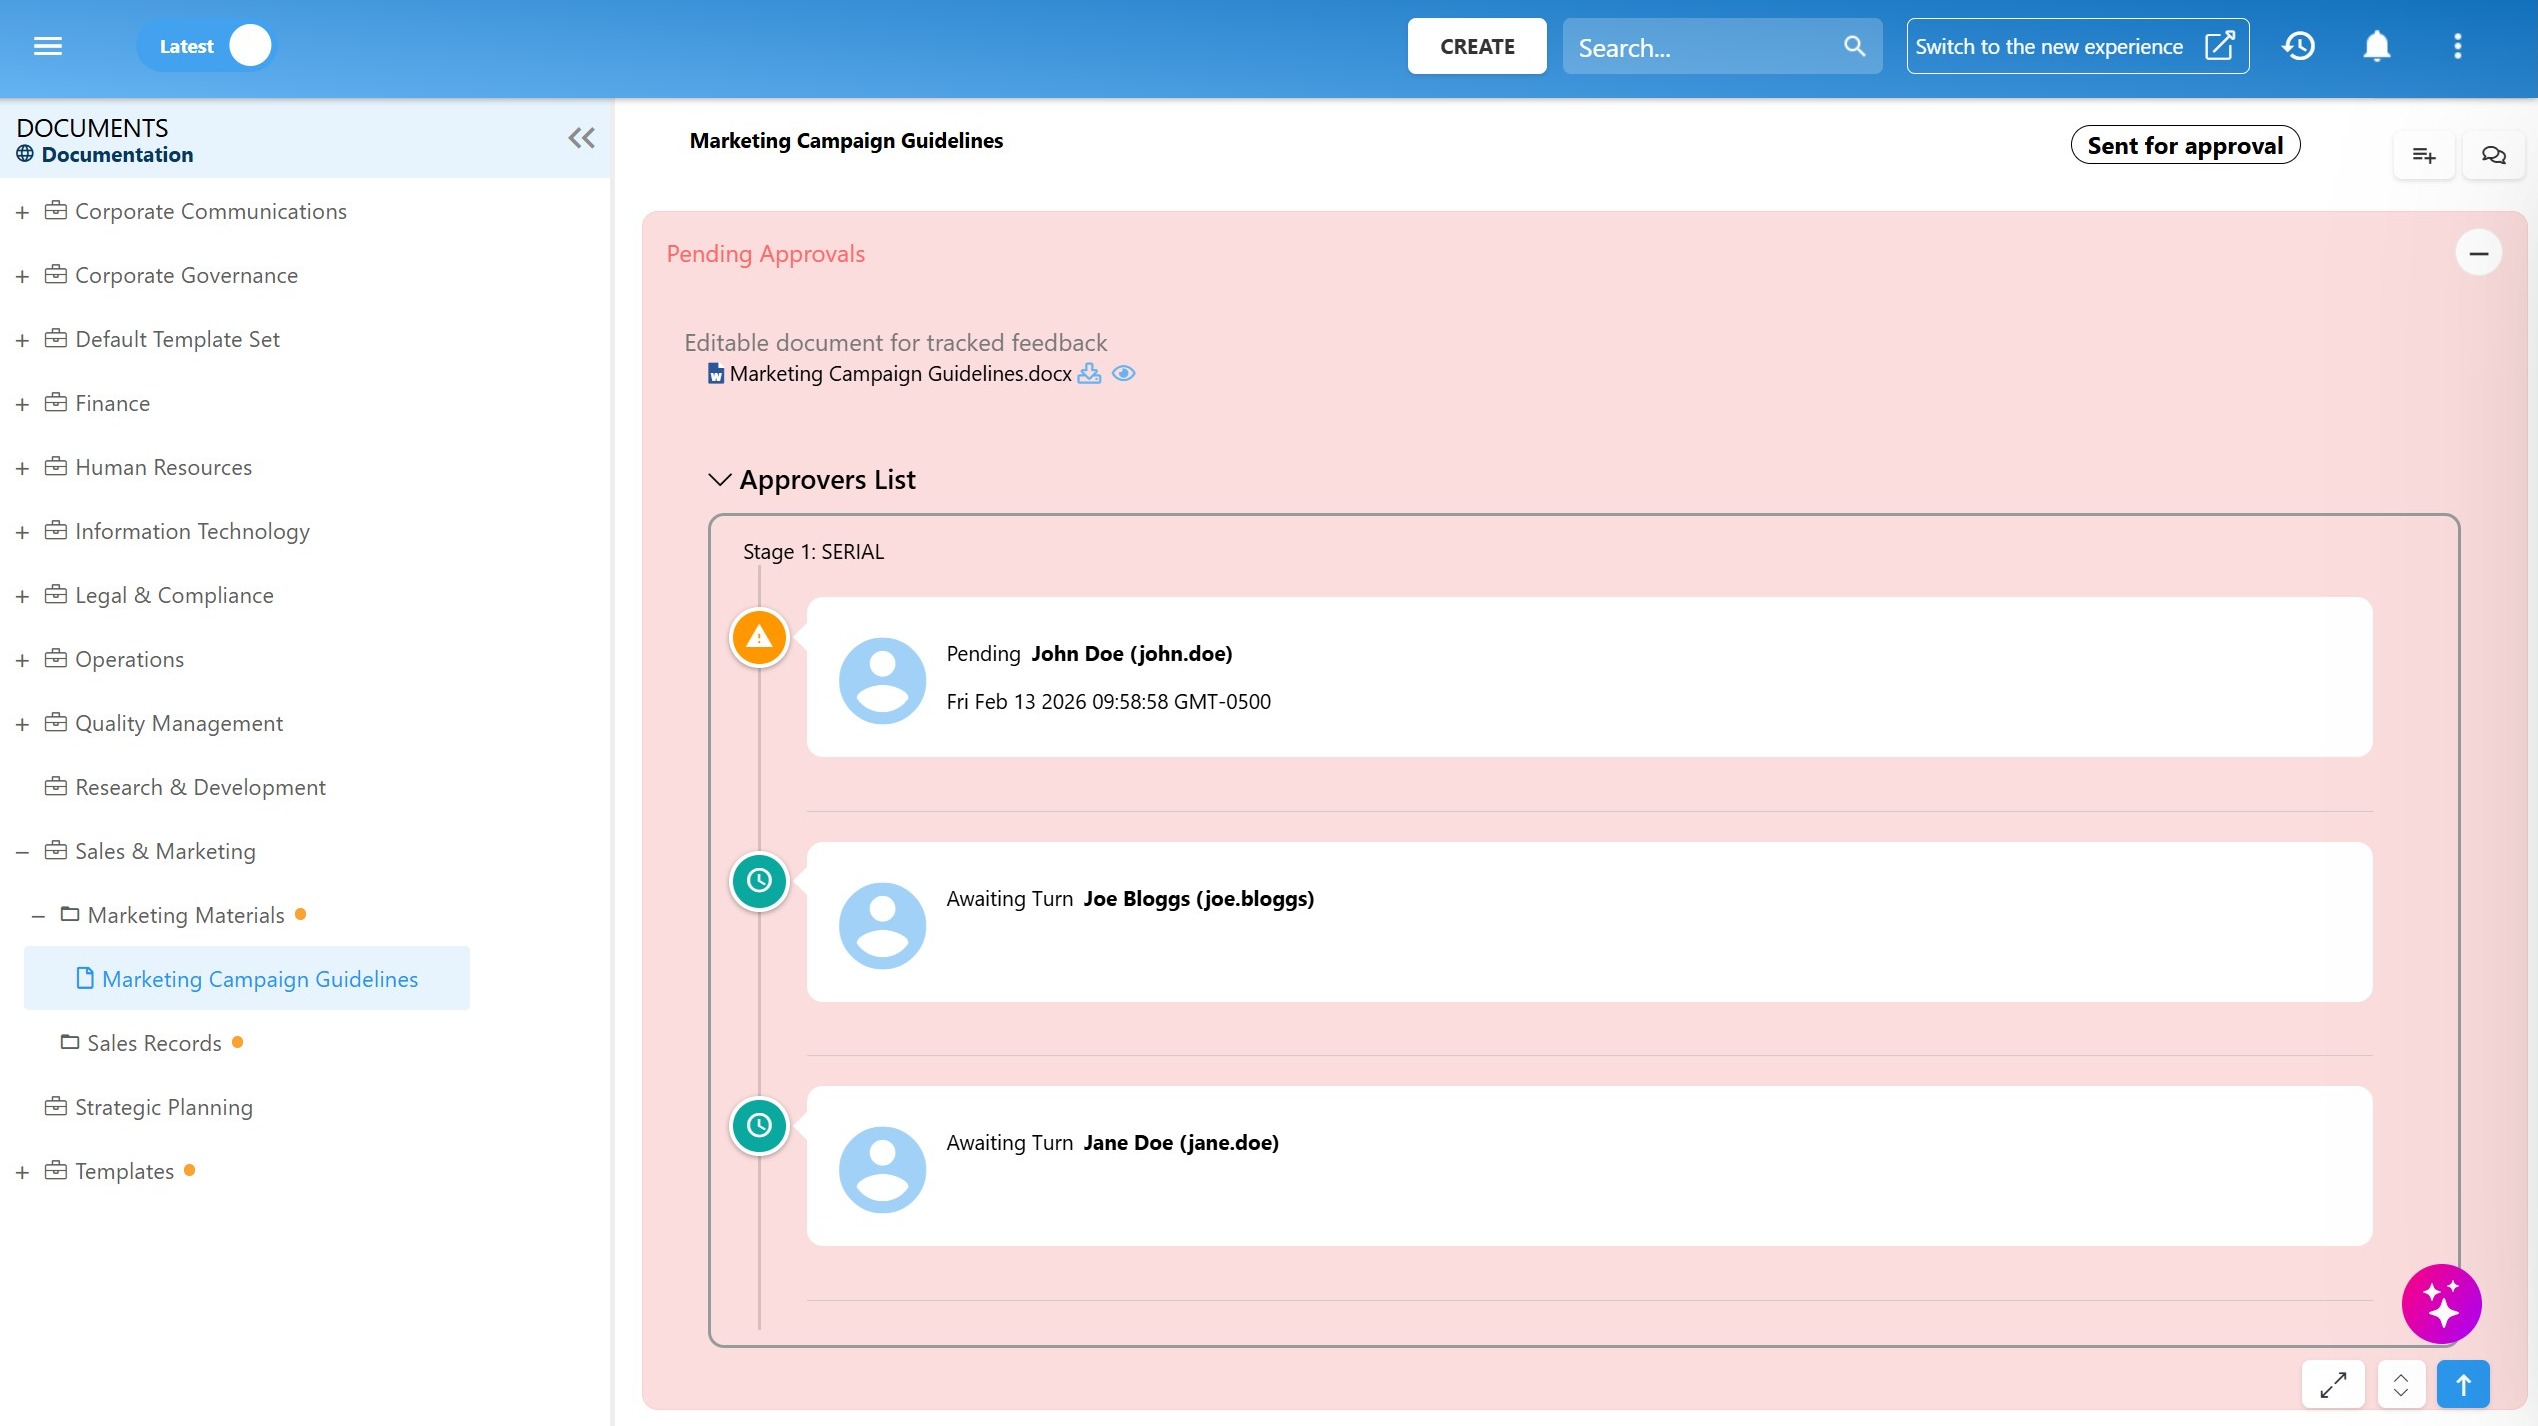2538x1426 pixels.
Task: Minimize the Pending Approvals panel
Action: [2478, 253]
